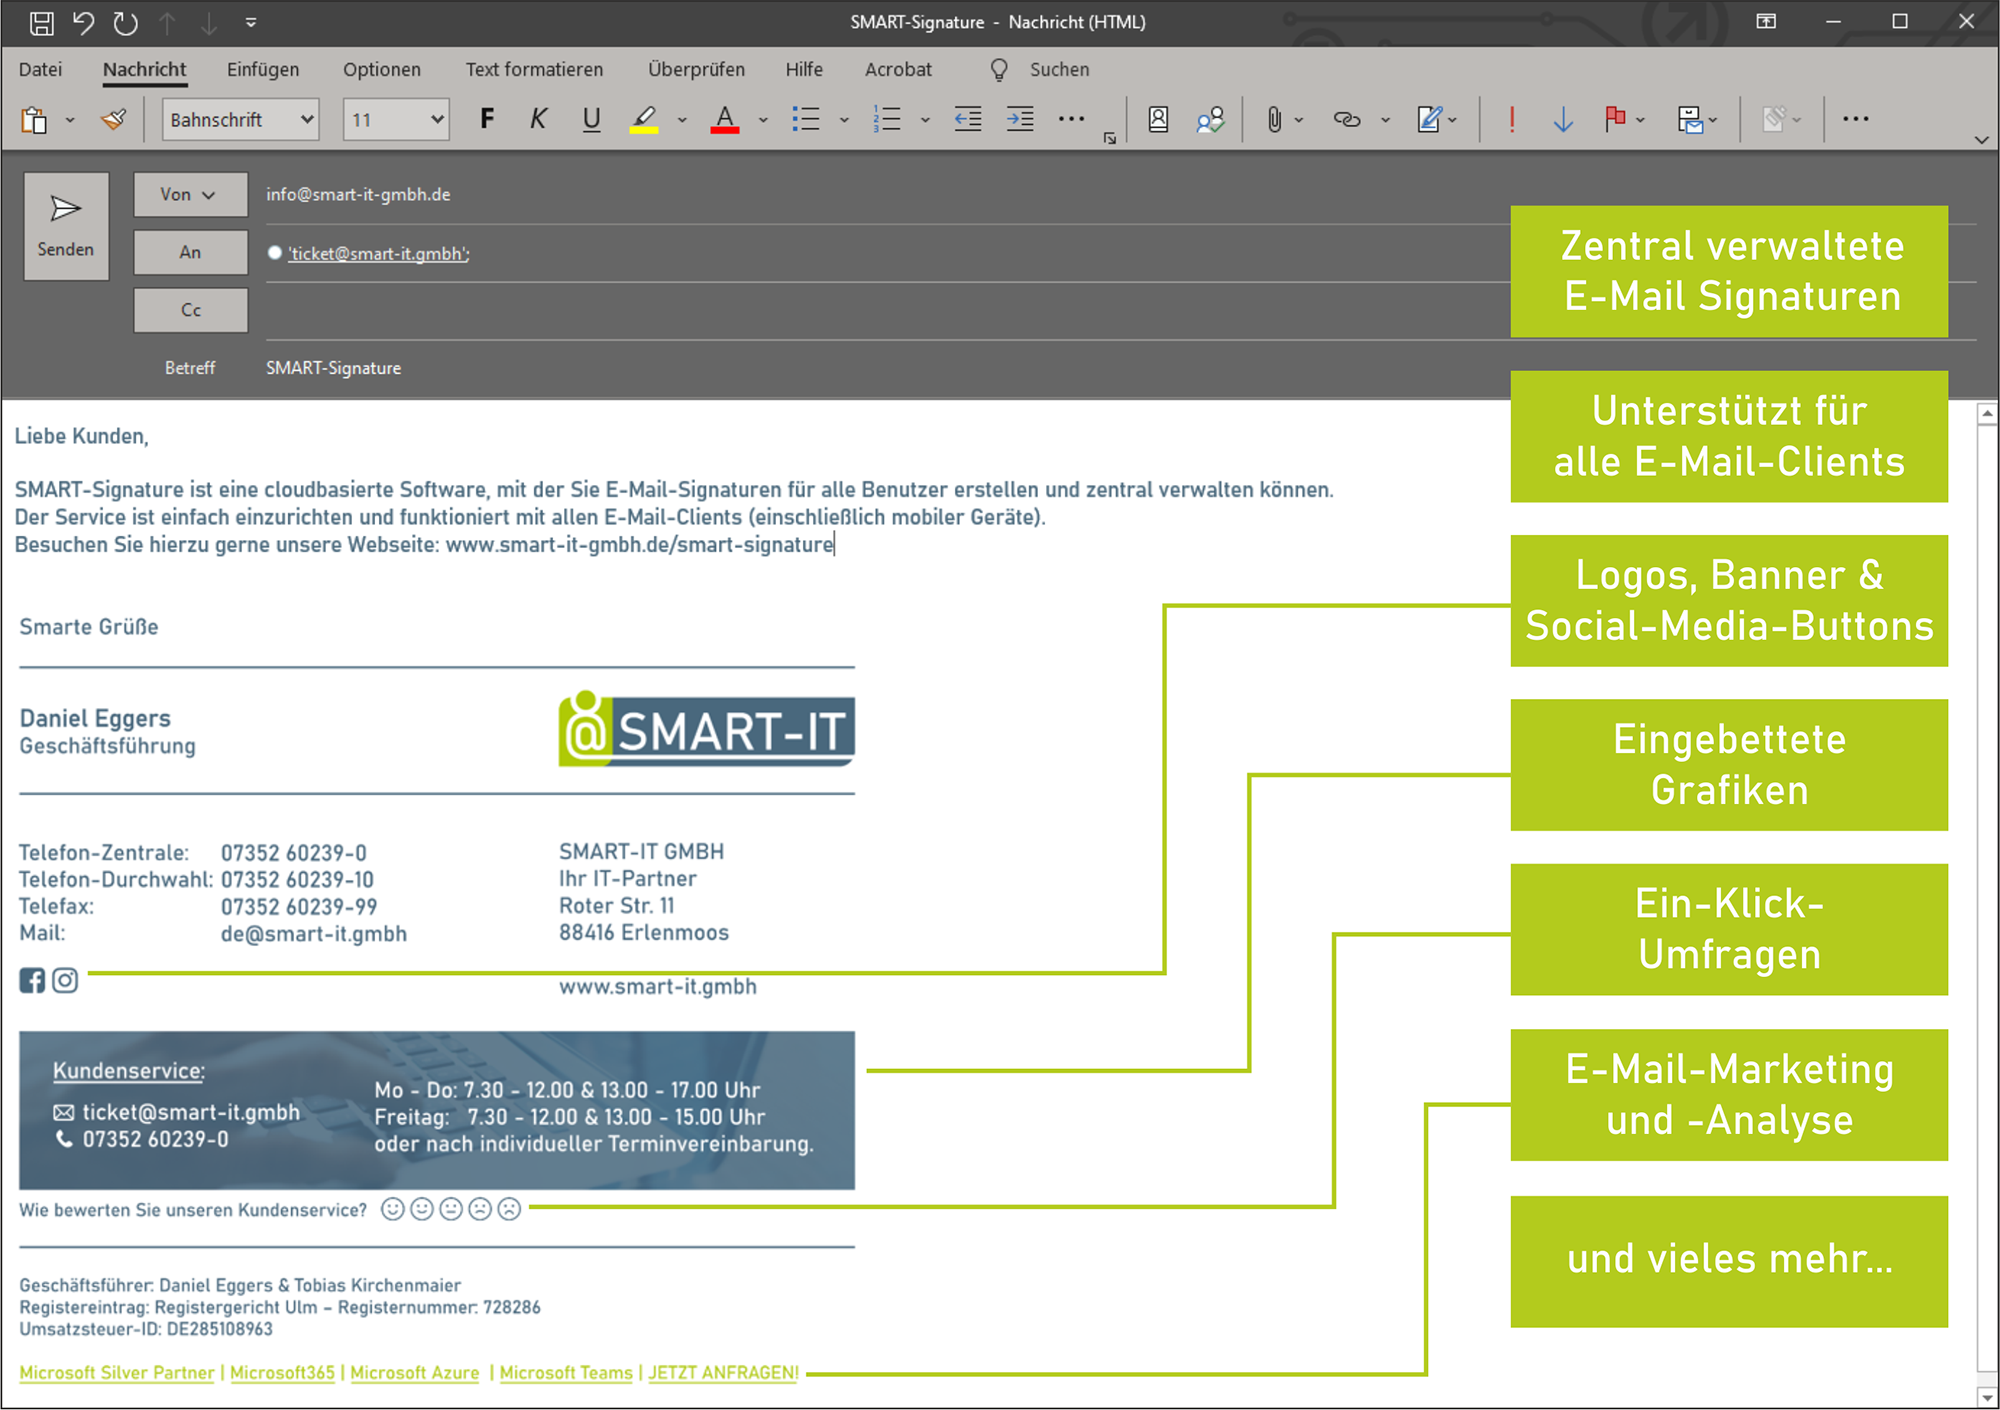
Task: Open the Von sender dropdown
Action: point(190,194)
